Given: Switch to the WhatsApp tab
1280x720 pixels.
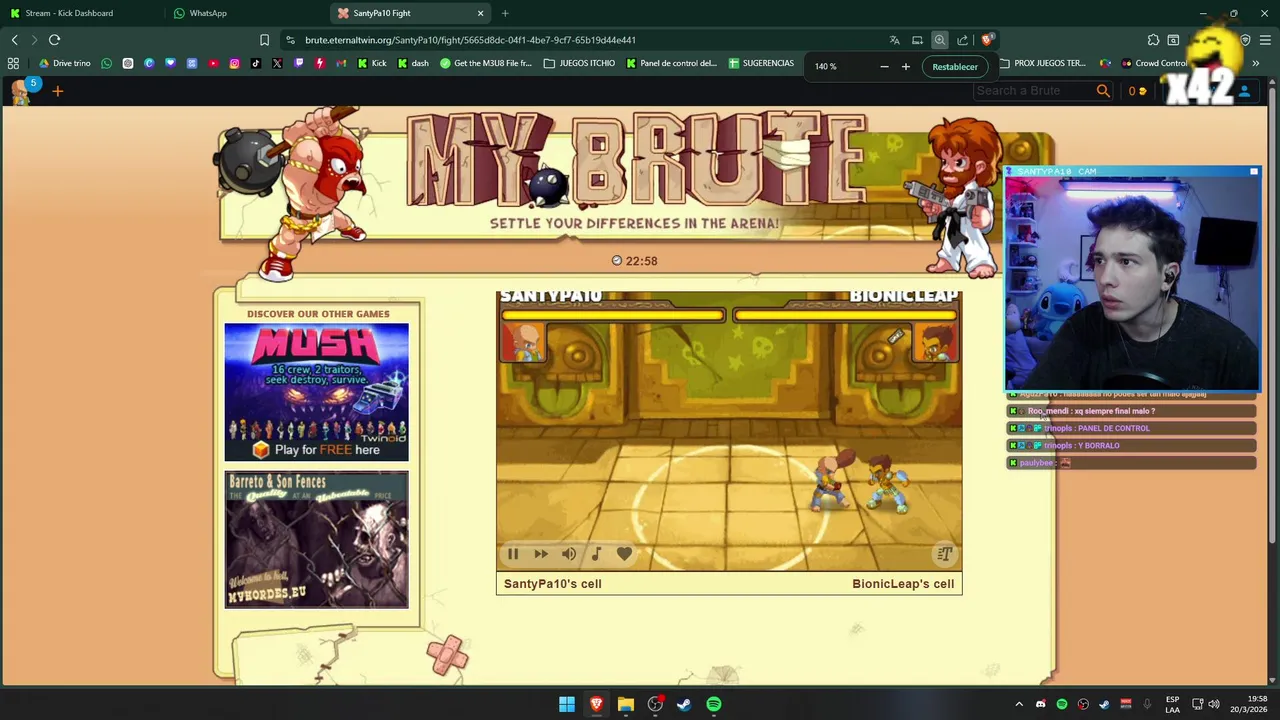Looking at the screenshot, I should point(207,13).
